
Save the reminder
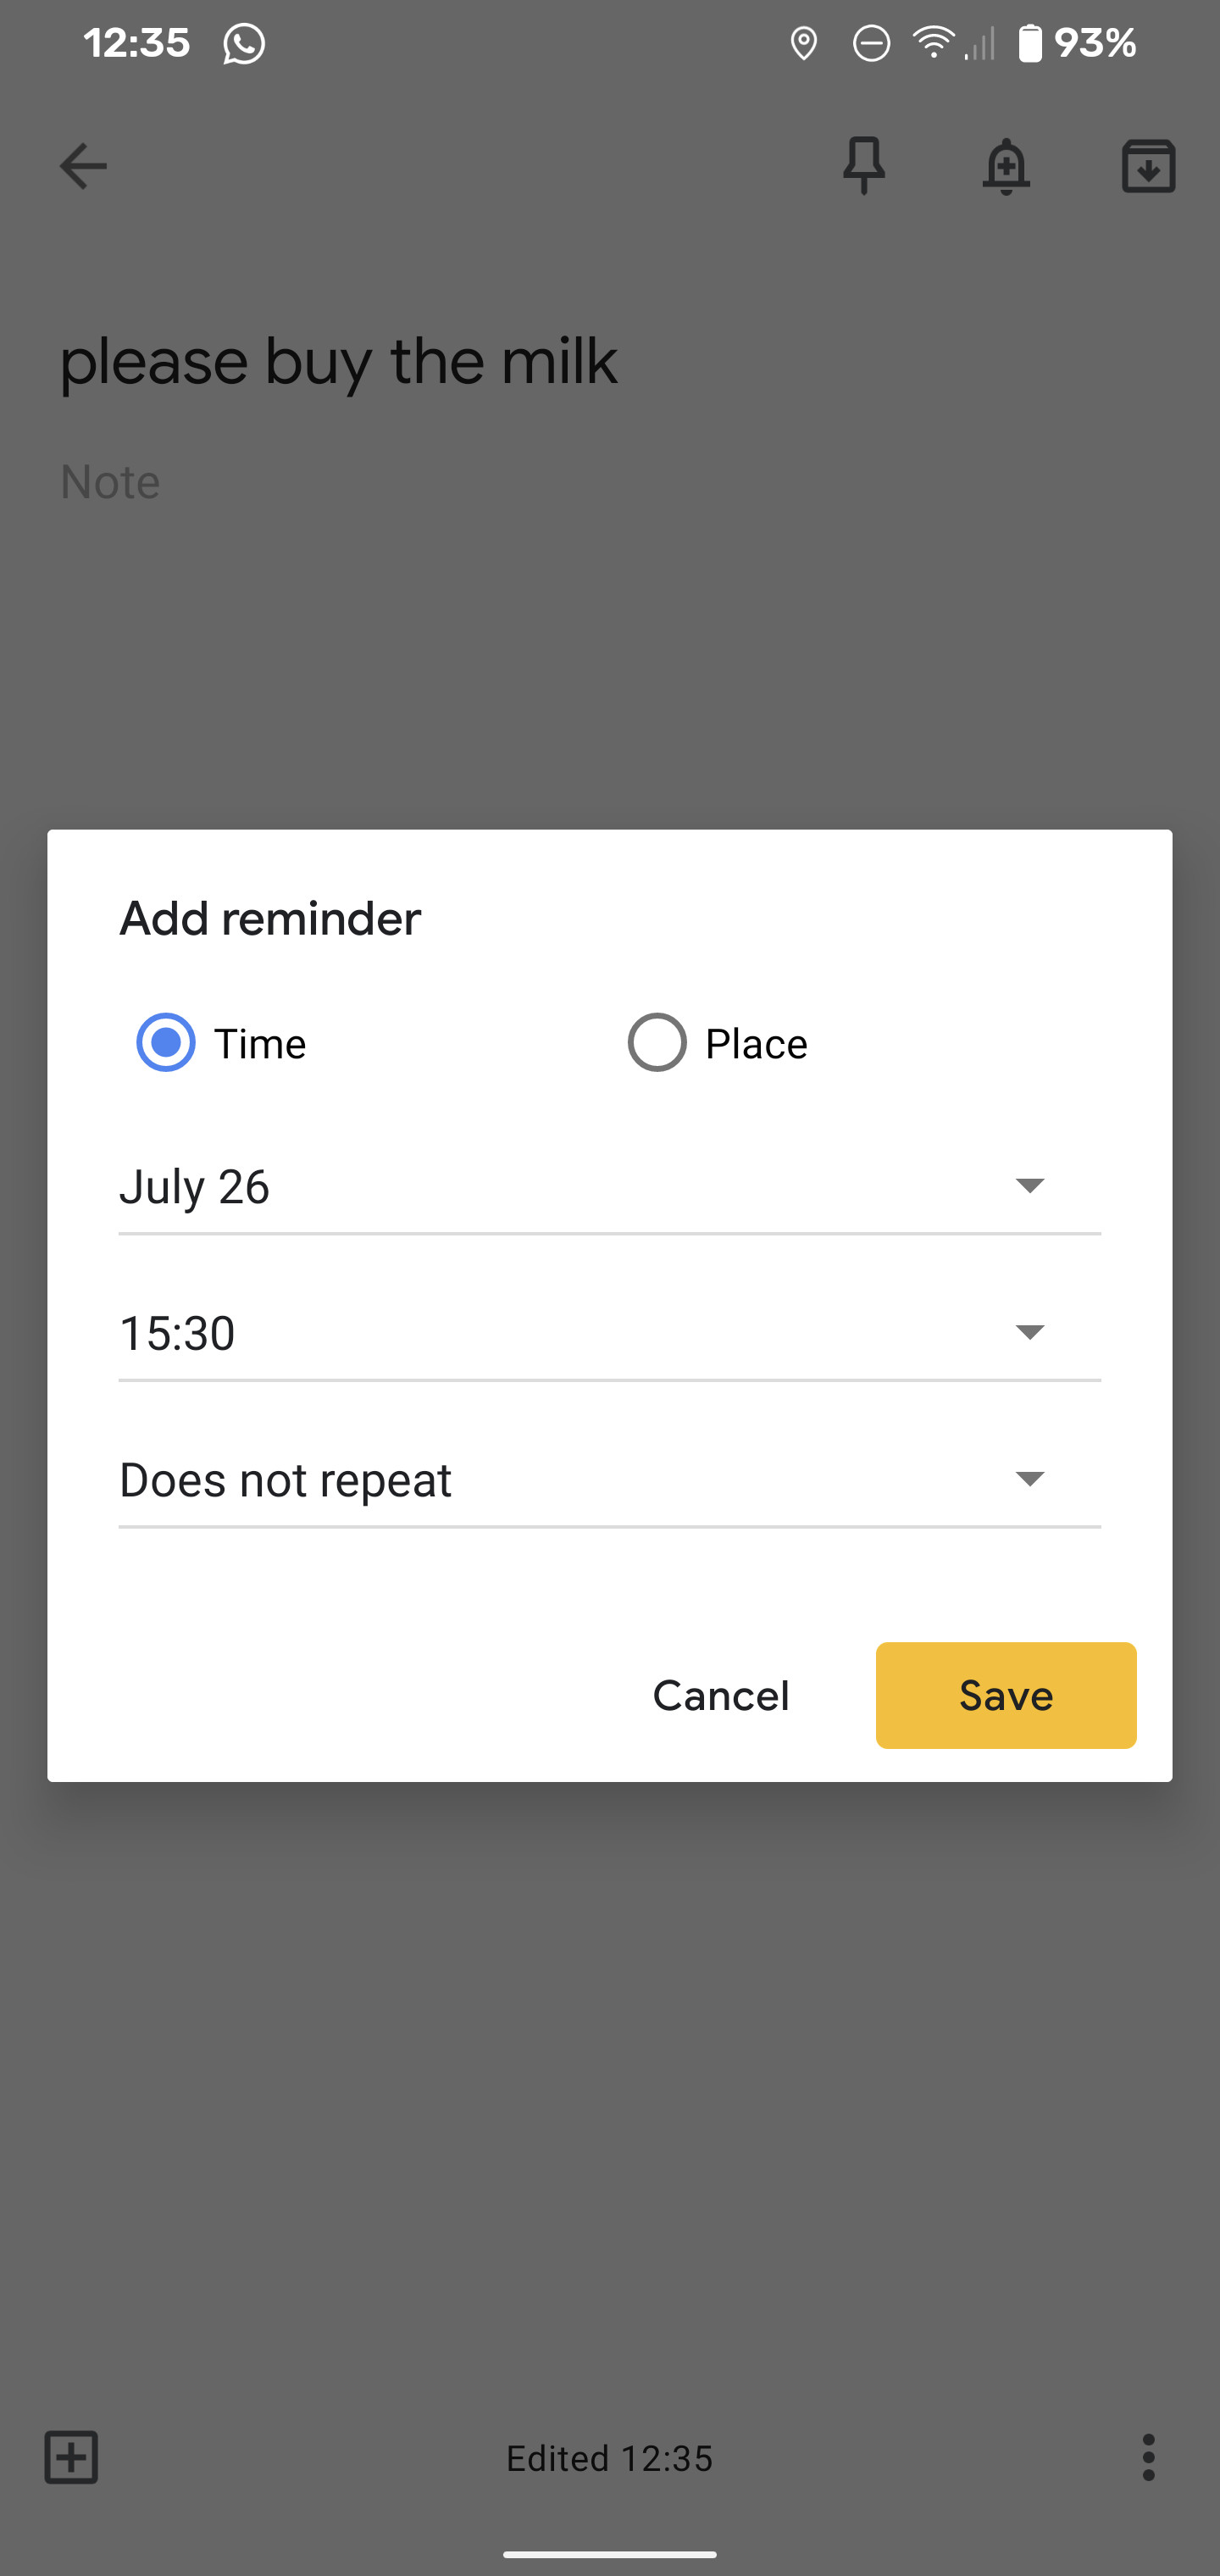[x=1006, y=1695]
